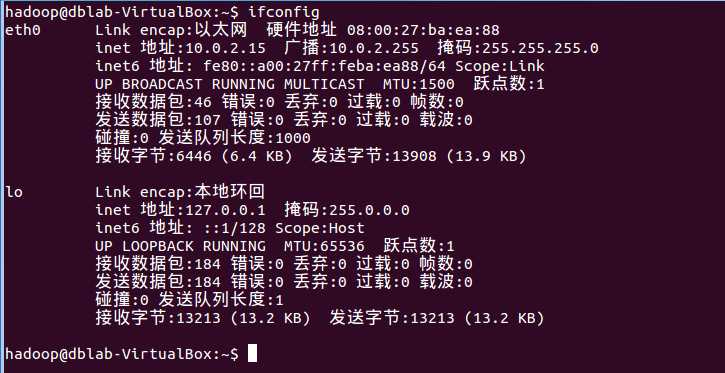Click the eth0 UP BROADCAST RUNNING MULTICAST flags

pos(230,84)
